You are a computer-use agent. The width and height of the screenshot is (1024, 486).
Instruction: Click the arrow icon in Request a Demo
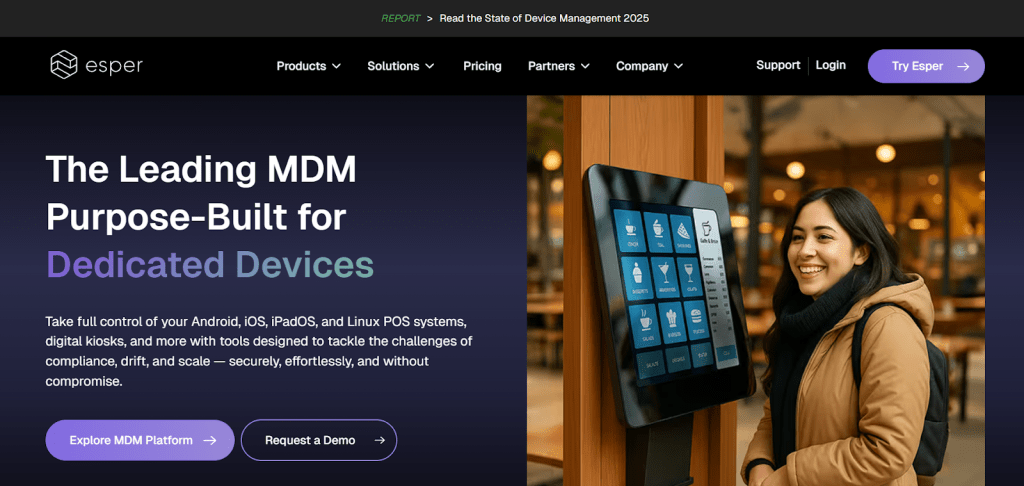(x=379, y=440)
